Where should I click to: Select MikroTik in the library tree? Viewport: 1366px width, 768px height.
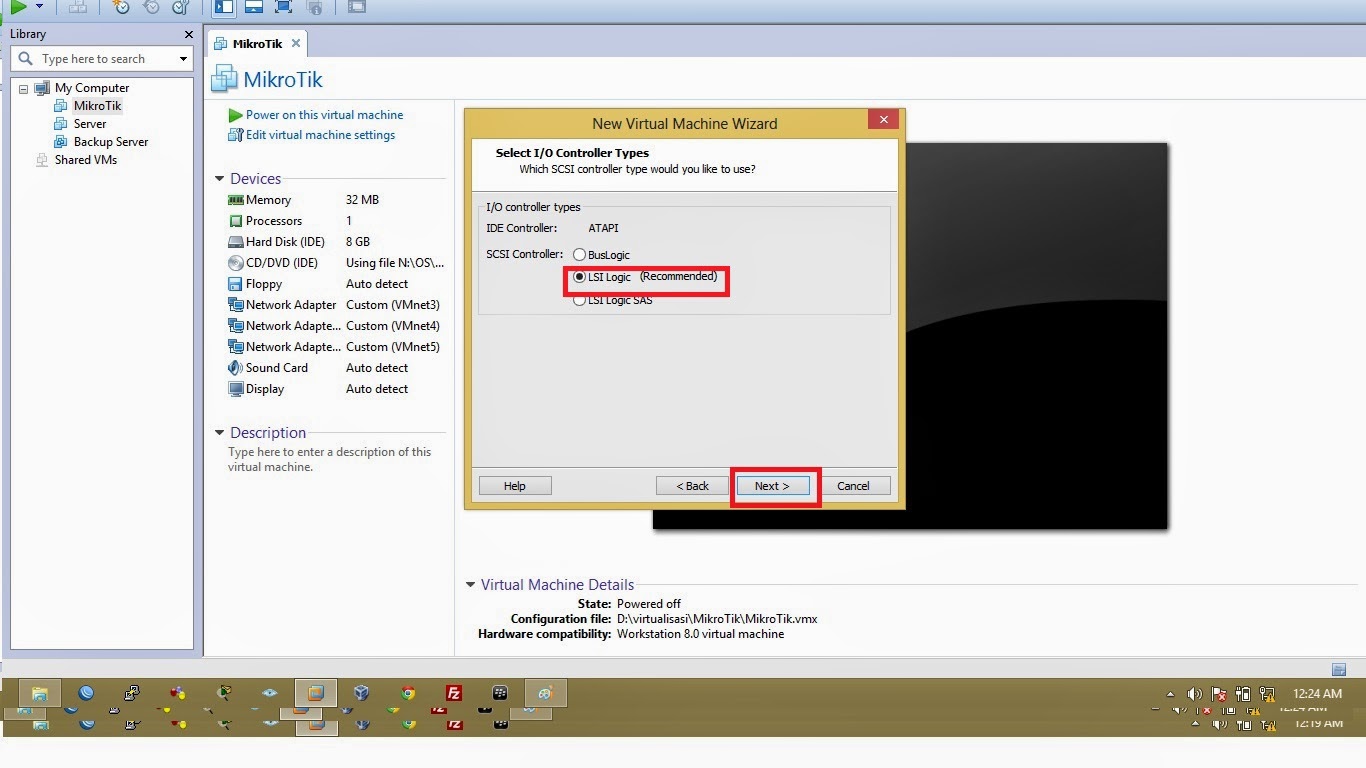coord(97,106)
